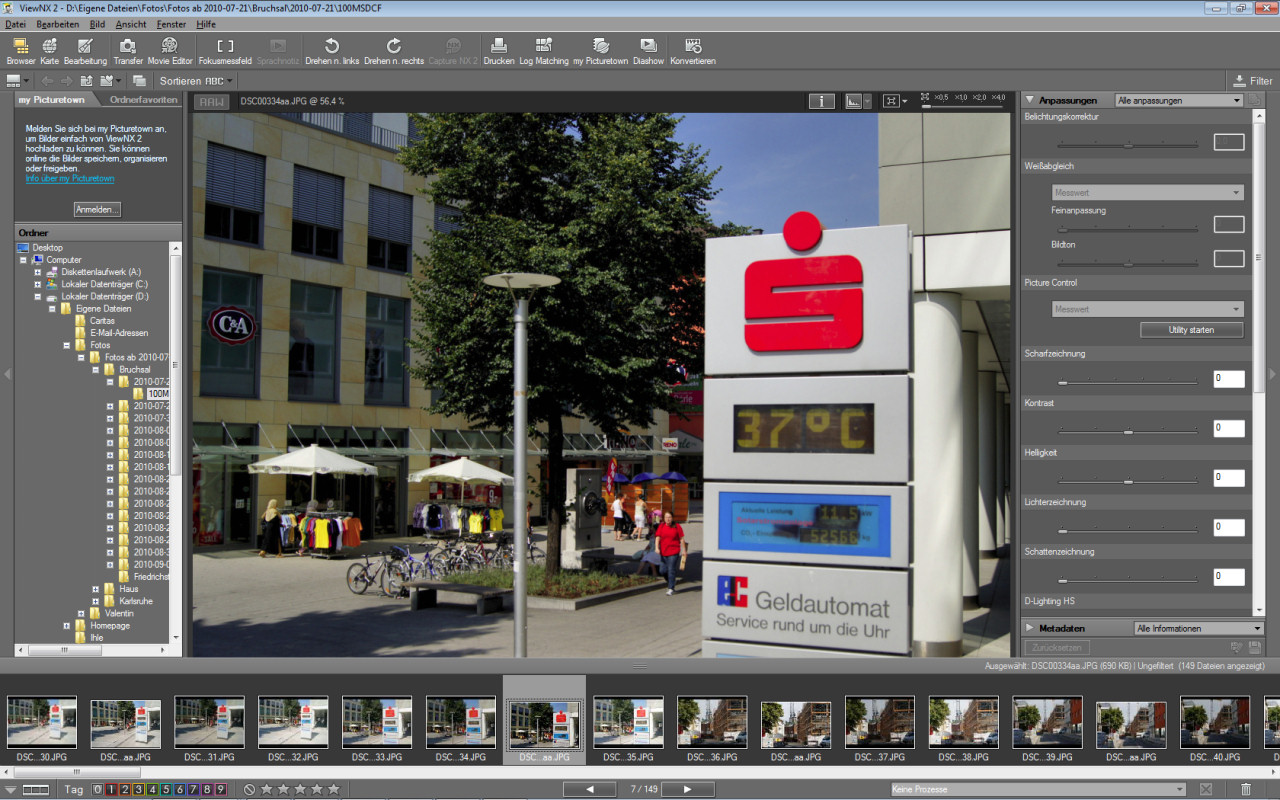This screenshot has height=800, width=1280.
Task: Expand the Lokaler Datenträger (C:) node
Action: click(x=38, y=284)
